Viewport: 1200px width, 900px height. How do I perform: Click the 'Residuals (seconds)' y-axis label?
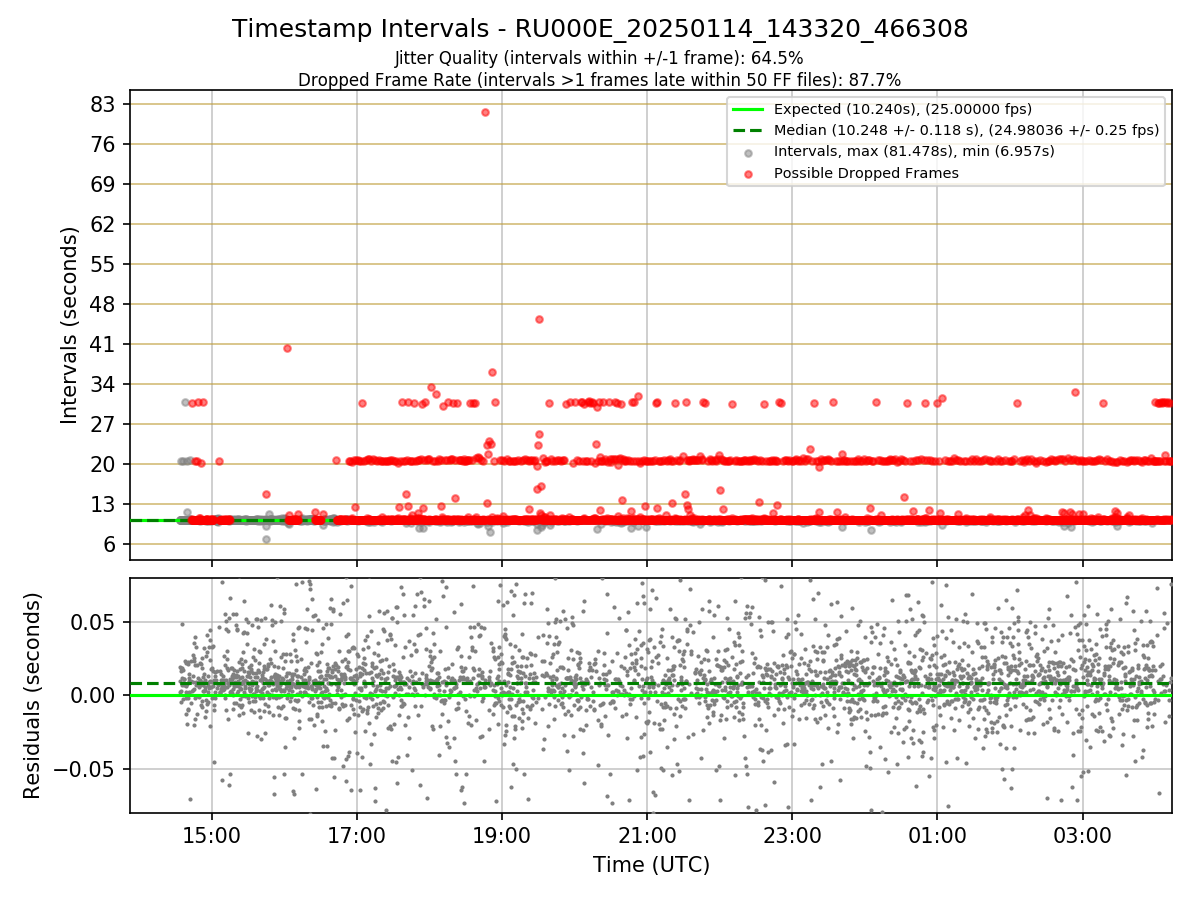click(x=32, y=695)
